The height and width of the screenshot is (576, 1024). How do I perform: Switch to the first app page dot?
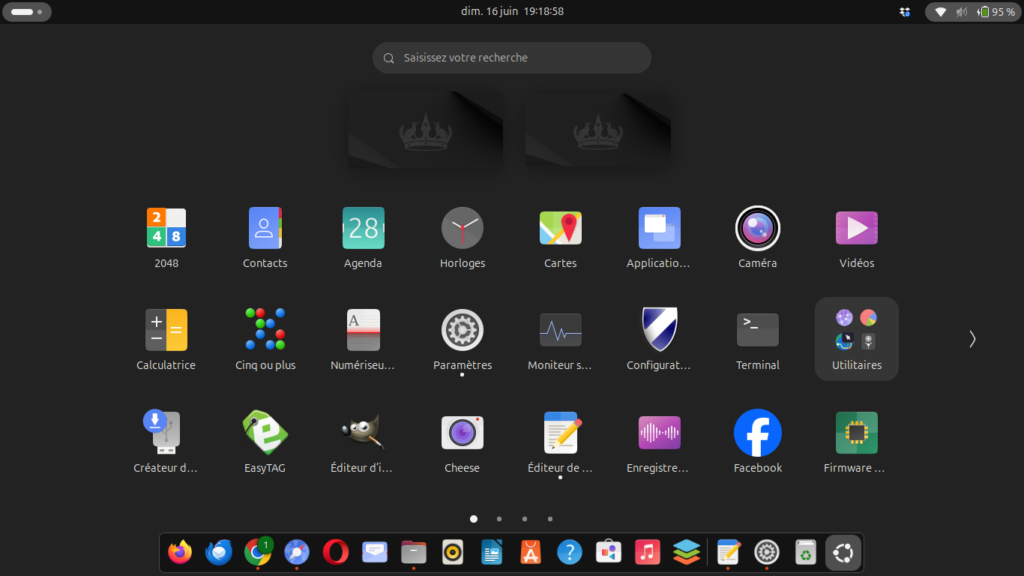click(473, 519)
